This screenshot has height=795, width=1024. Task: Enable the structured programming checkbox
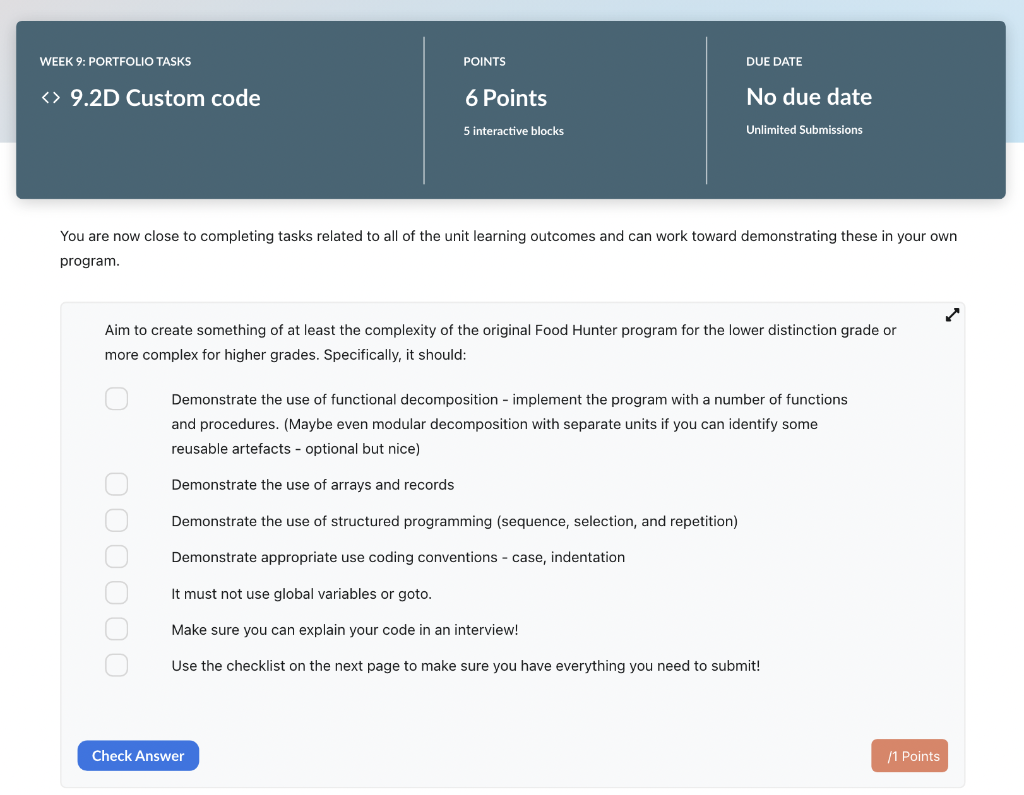coord(117,521)
